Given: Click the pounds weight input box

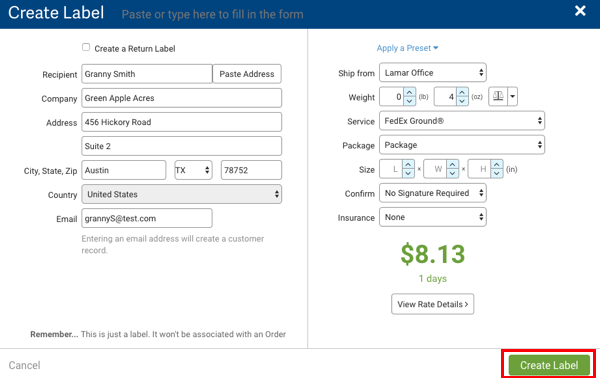Looking at the screenshot, I should [392, 96].
